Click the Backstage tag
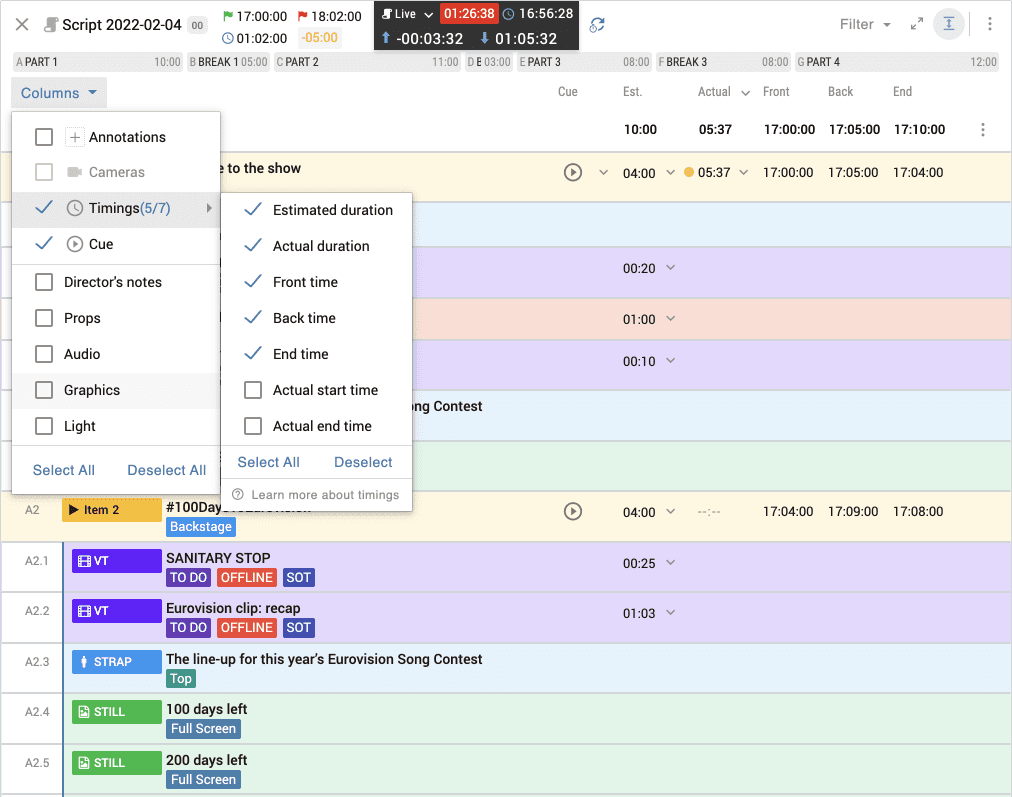This screenshot has width=1012, height=797. 201,527
